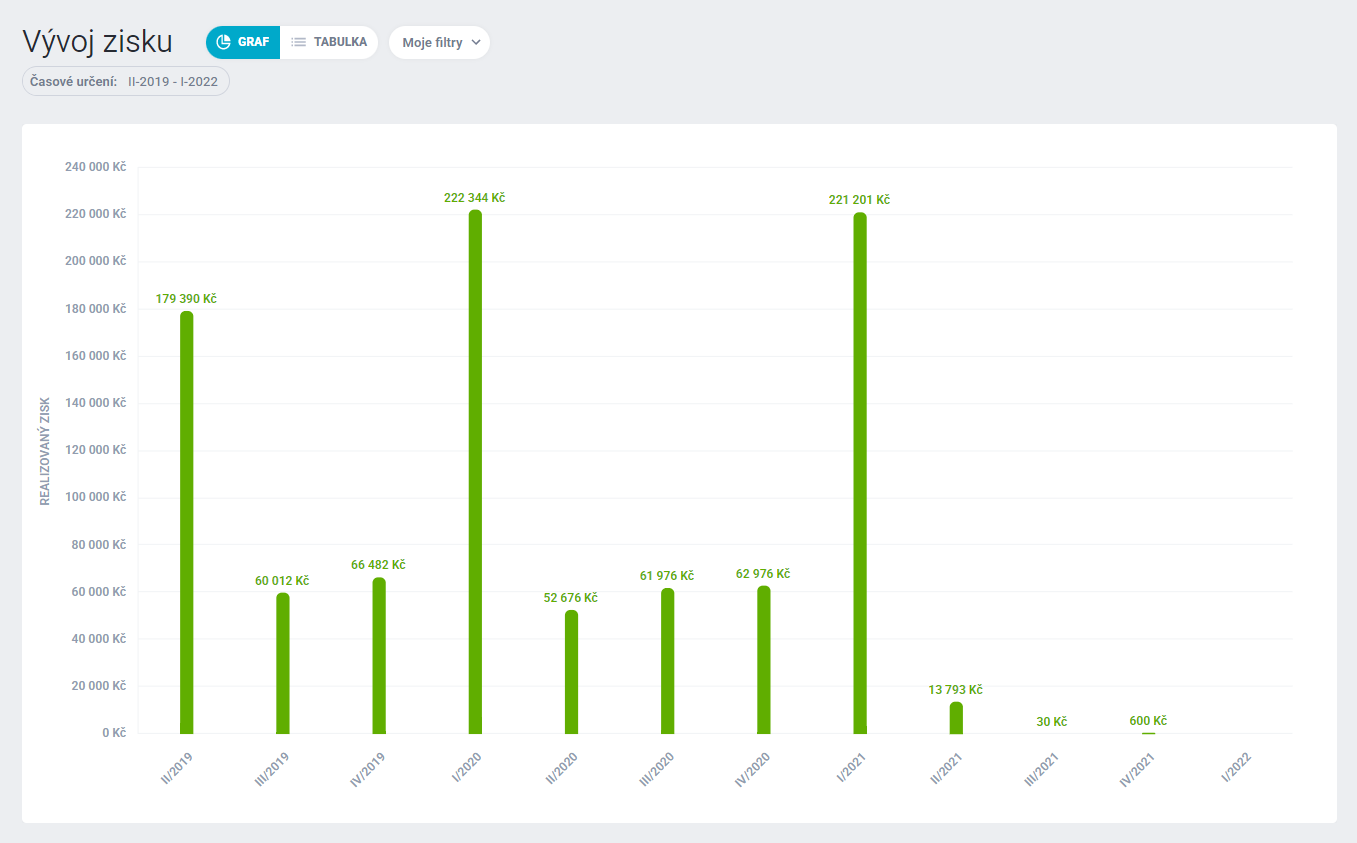Switch to the TABULKA view
Image resolution: width=1357 pixels, height=843 pixels.
(329, 42)
